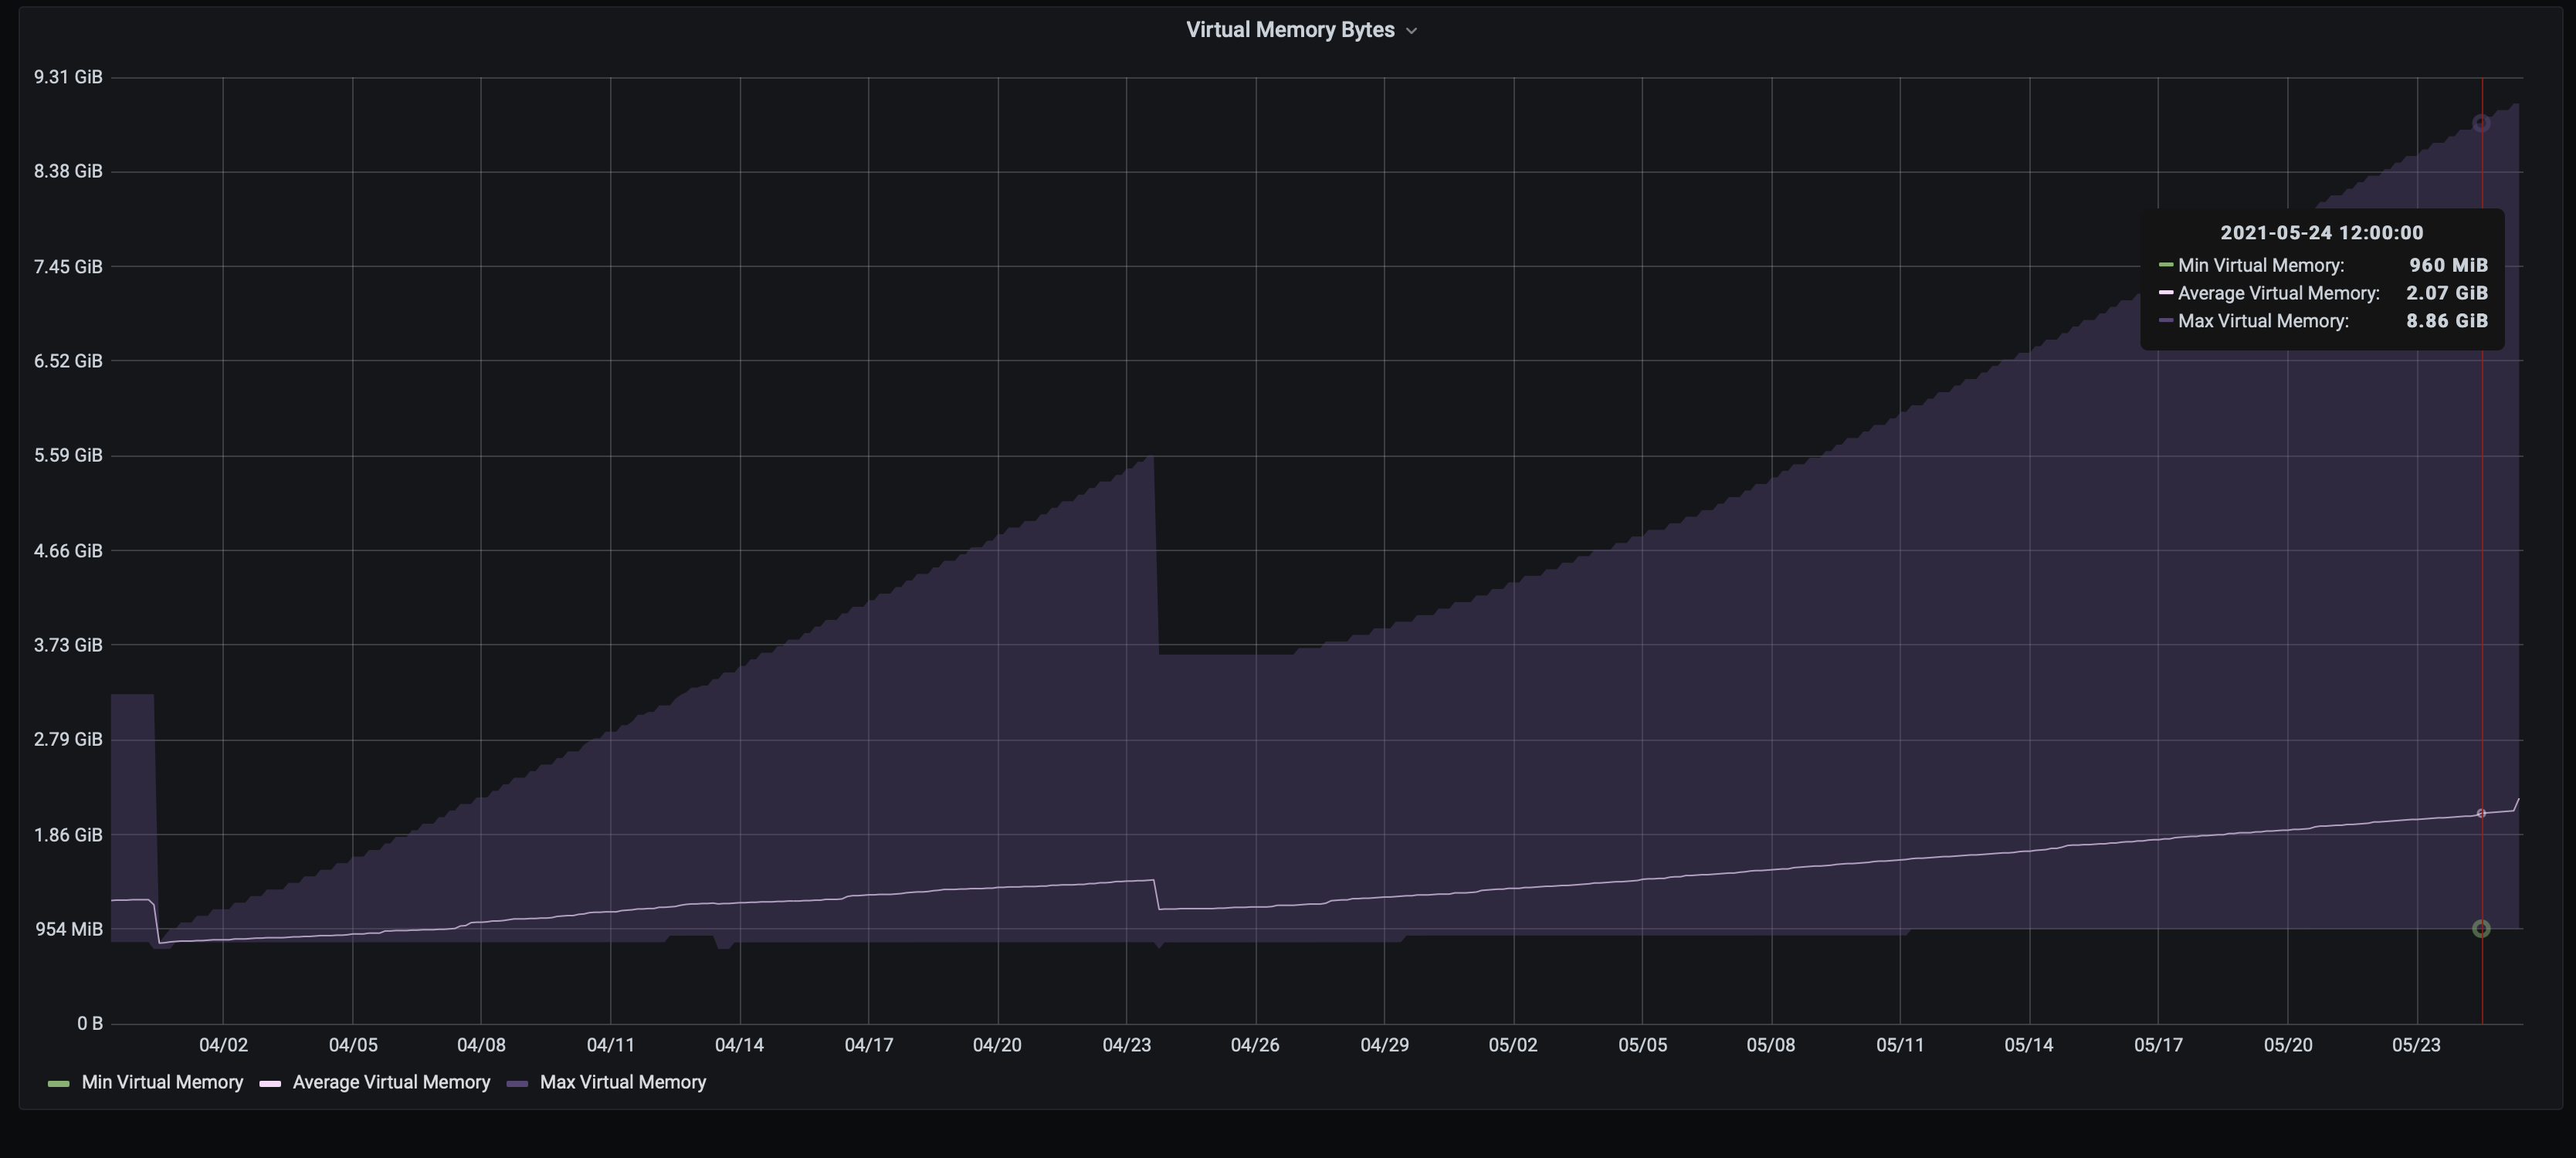Toggle the Max Virtual Memory series label
The height and width of the screenshot is (1158, 2576).
622,1082
